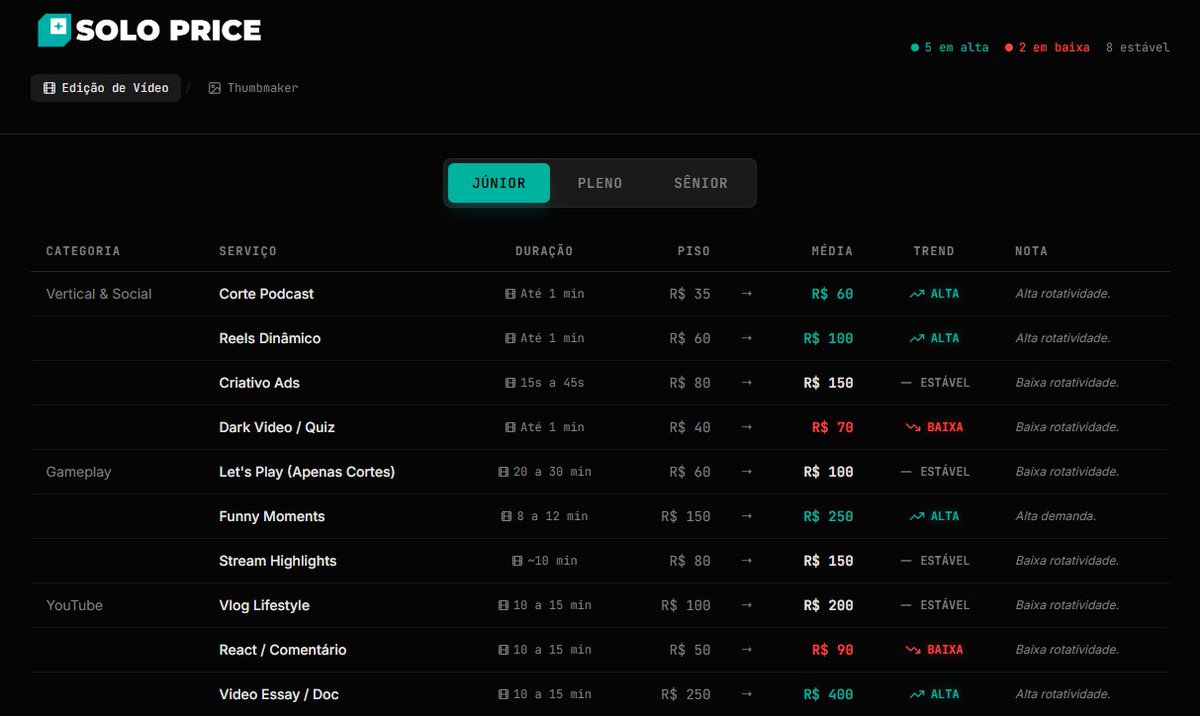
Task: Click the film duration icon for Reels Dinâmico
Action: point(510,338)
